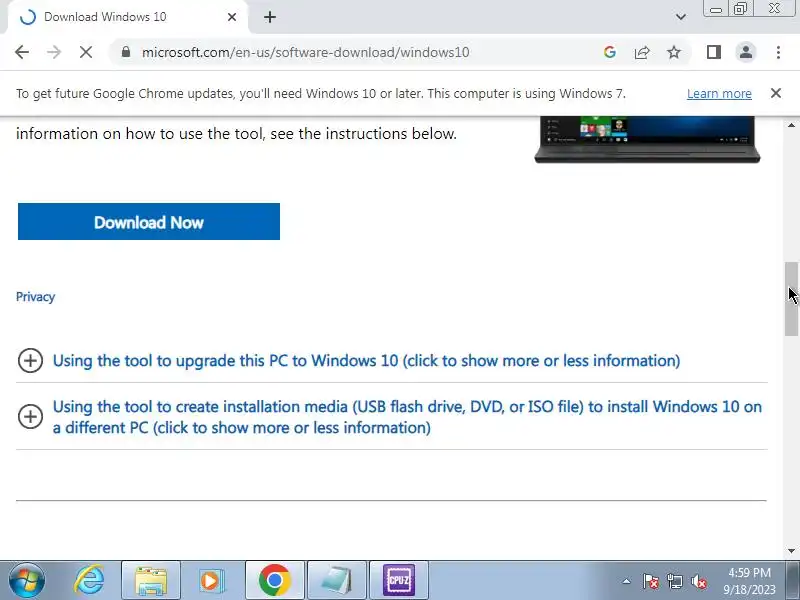800x600 pixels.
Task: Open the tab search chevron
Action: 681,17
